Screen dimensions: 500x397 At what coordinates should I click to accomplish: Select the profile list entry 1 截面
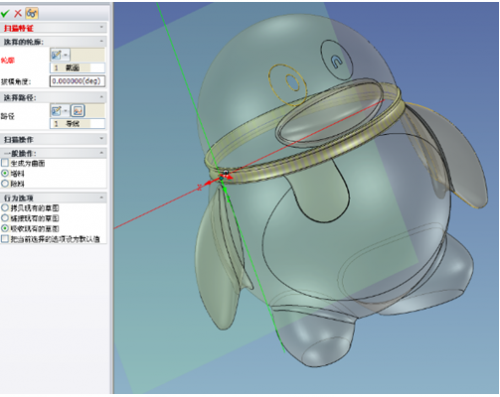coord(77,68)
